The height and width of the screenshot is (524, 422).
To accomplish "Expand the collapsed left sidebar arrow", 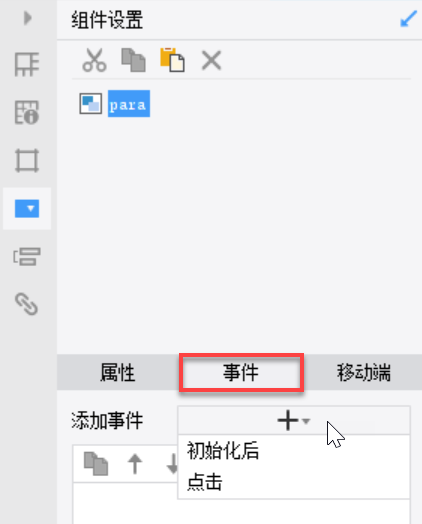I will point(28,18).
